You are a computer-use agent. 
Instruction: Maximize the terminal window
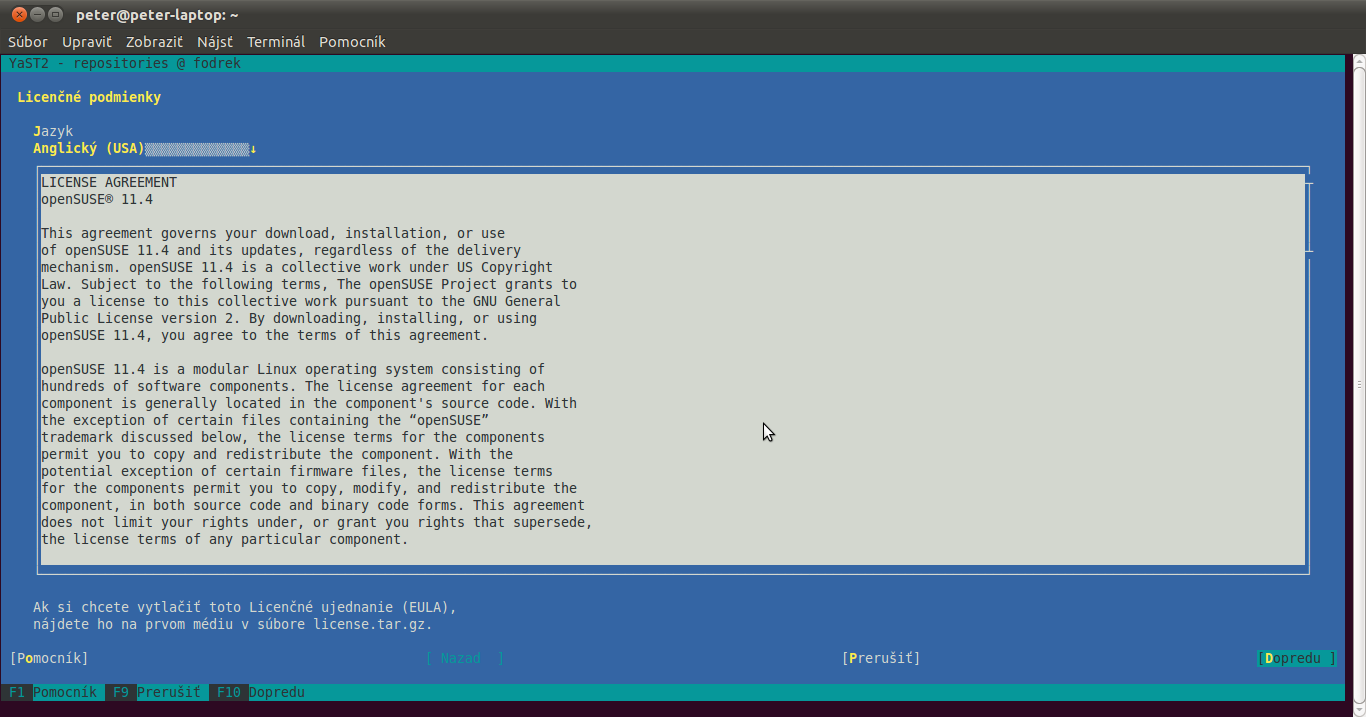click(55, 14)
